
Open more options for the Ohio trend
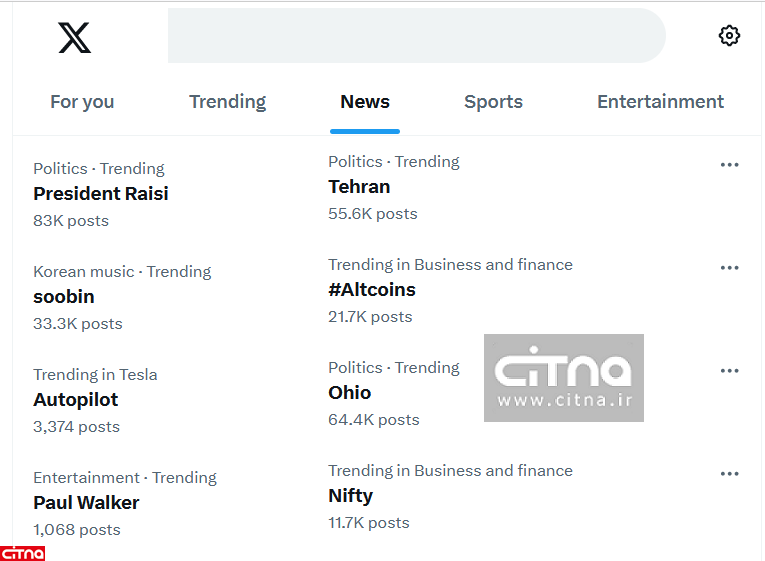(x=729, y=371)
